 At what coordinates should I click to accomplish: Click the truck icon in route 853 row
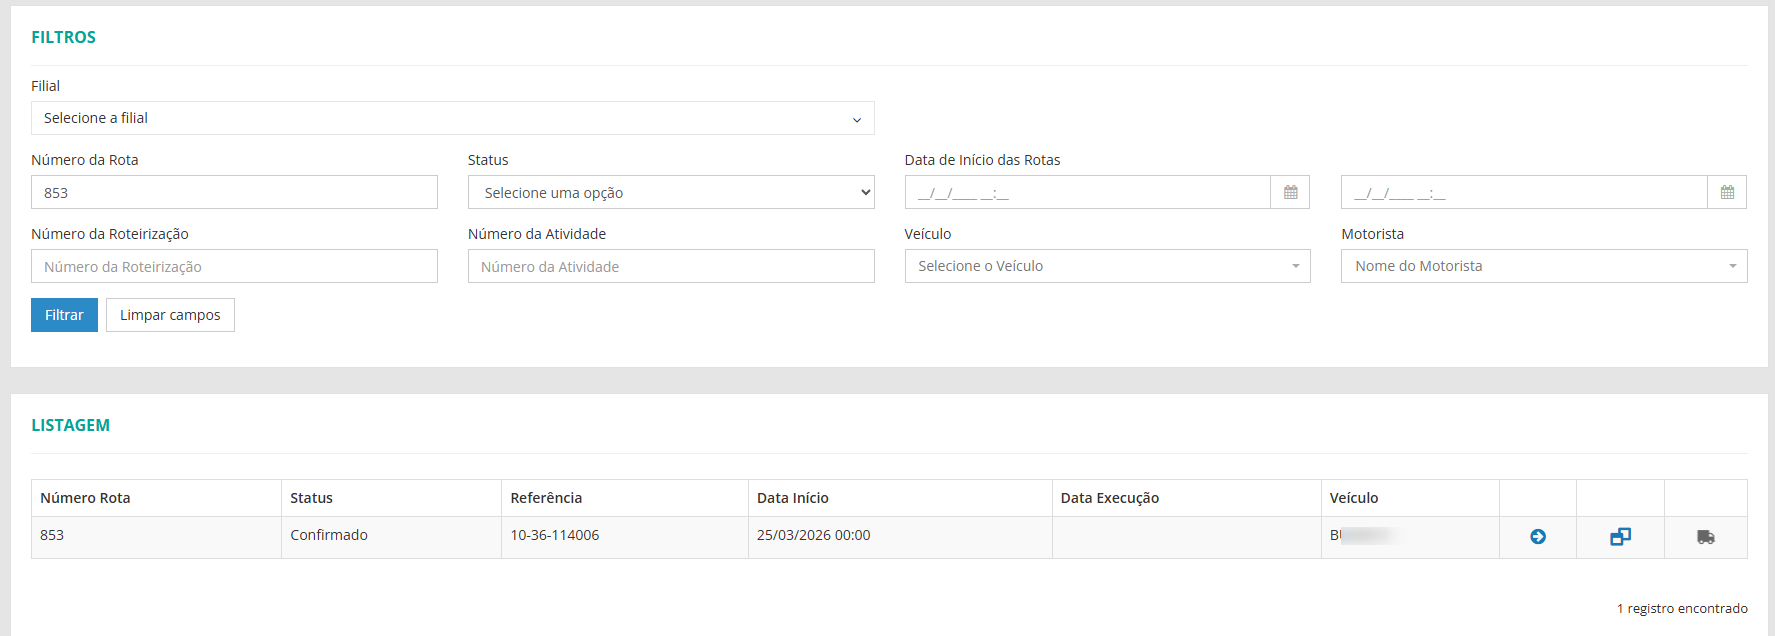1706,537
